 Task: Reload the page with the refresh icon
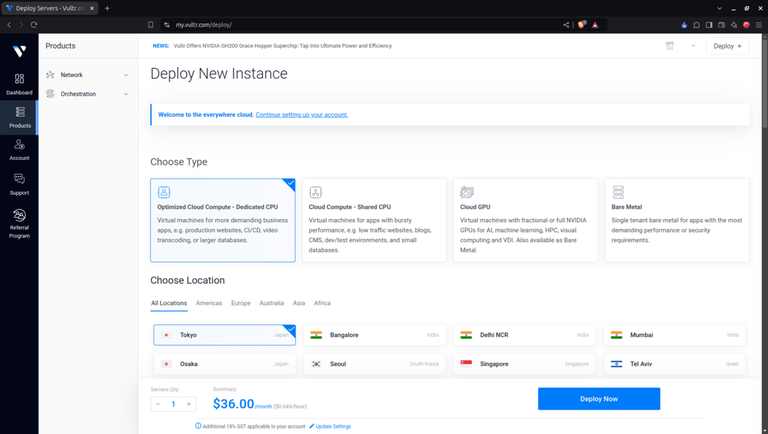pyautogui.click(x=34, y=24)
